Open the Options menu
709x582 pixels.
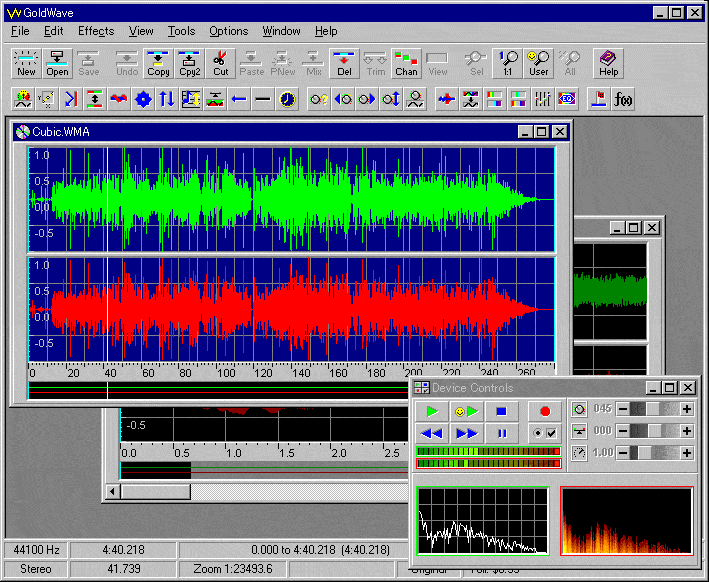(228, 31)
